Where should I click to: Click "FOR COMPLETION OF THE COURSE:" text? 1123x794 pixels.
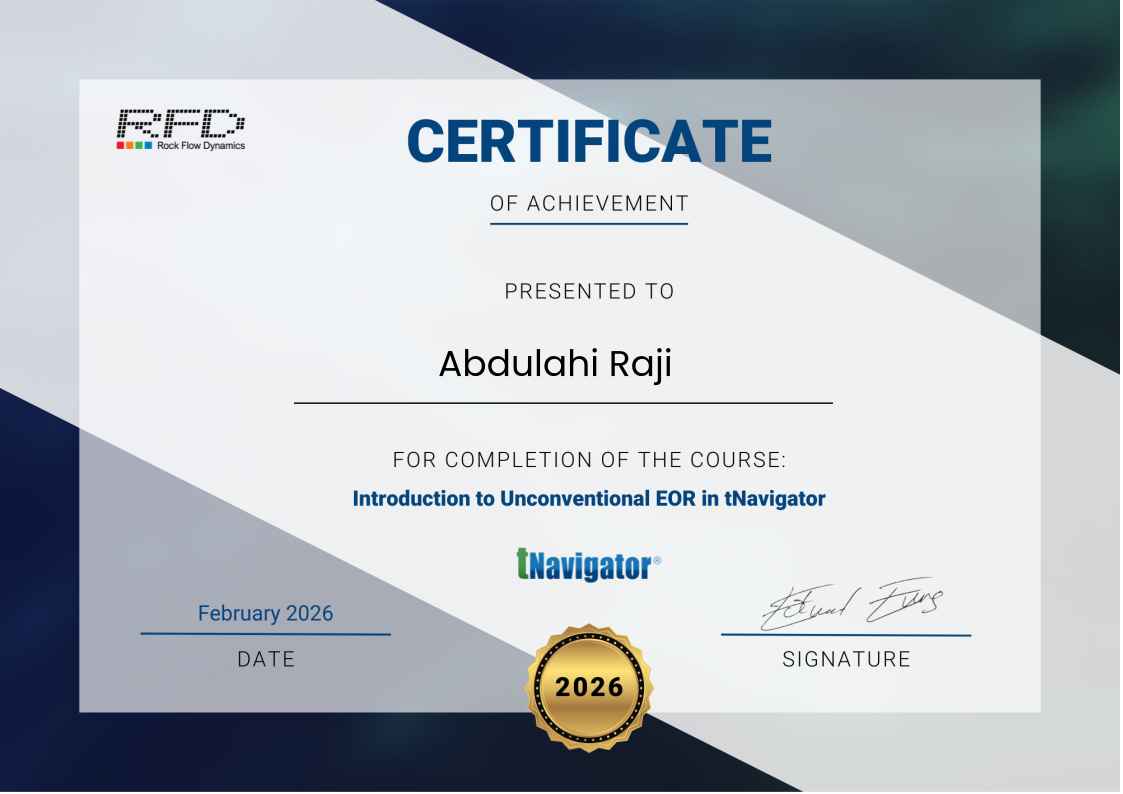click(589, 460)
